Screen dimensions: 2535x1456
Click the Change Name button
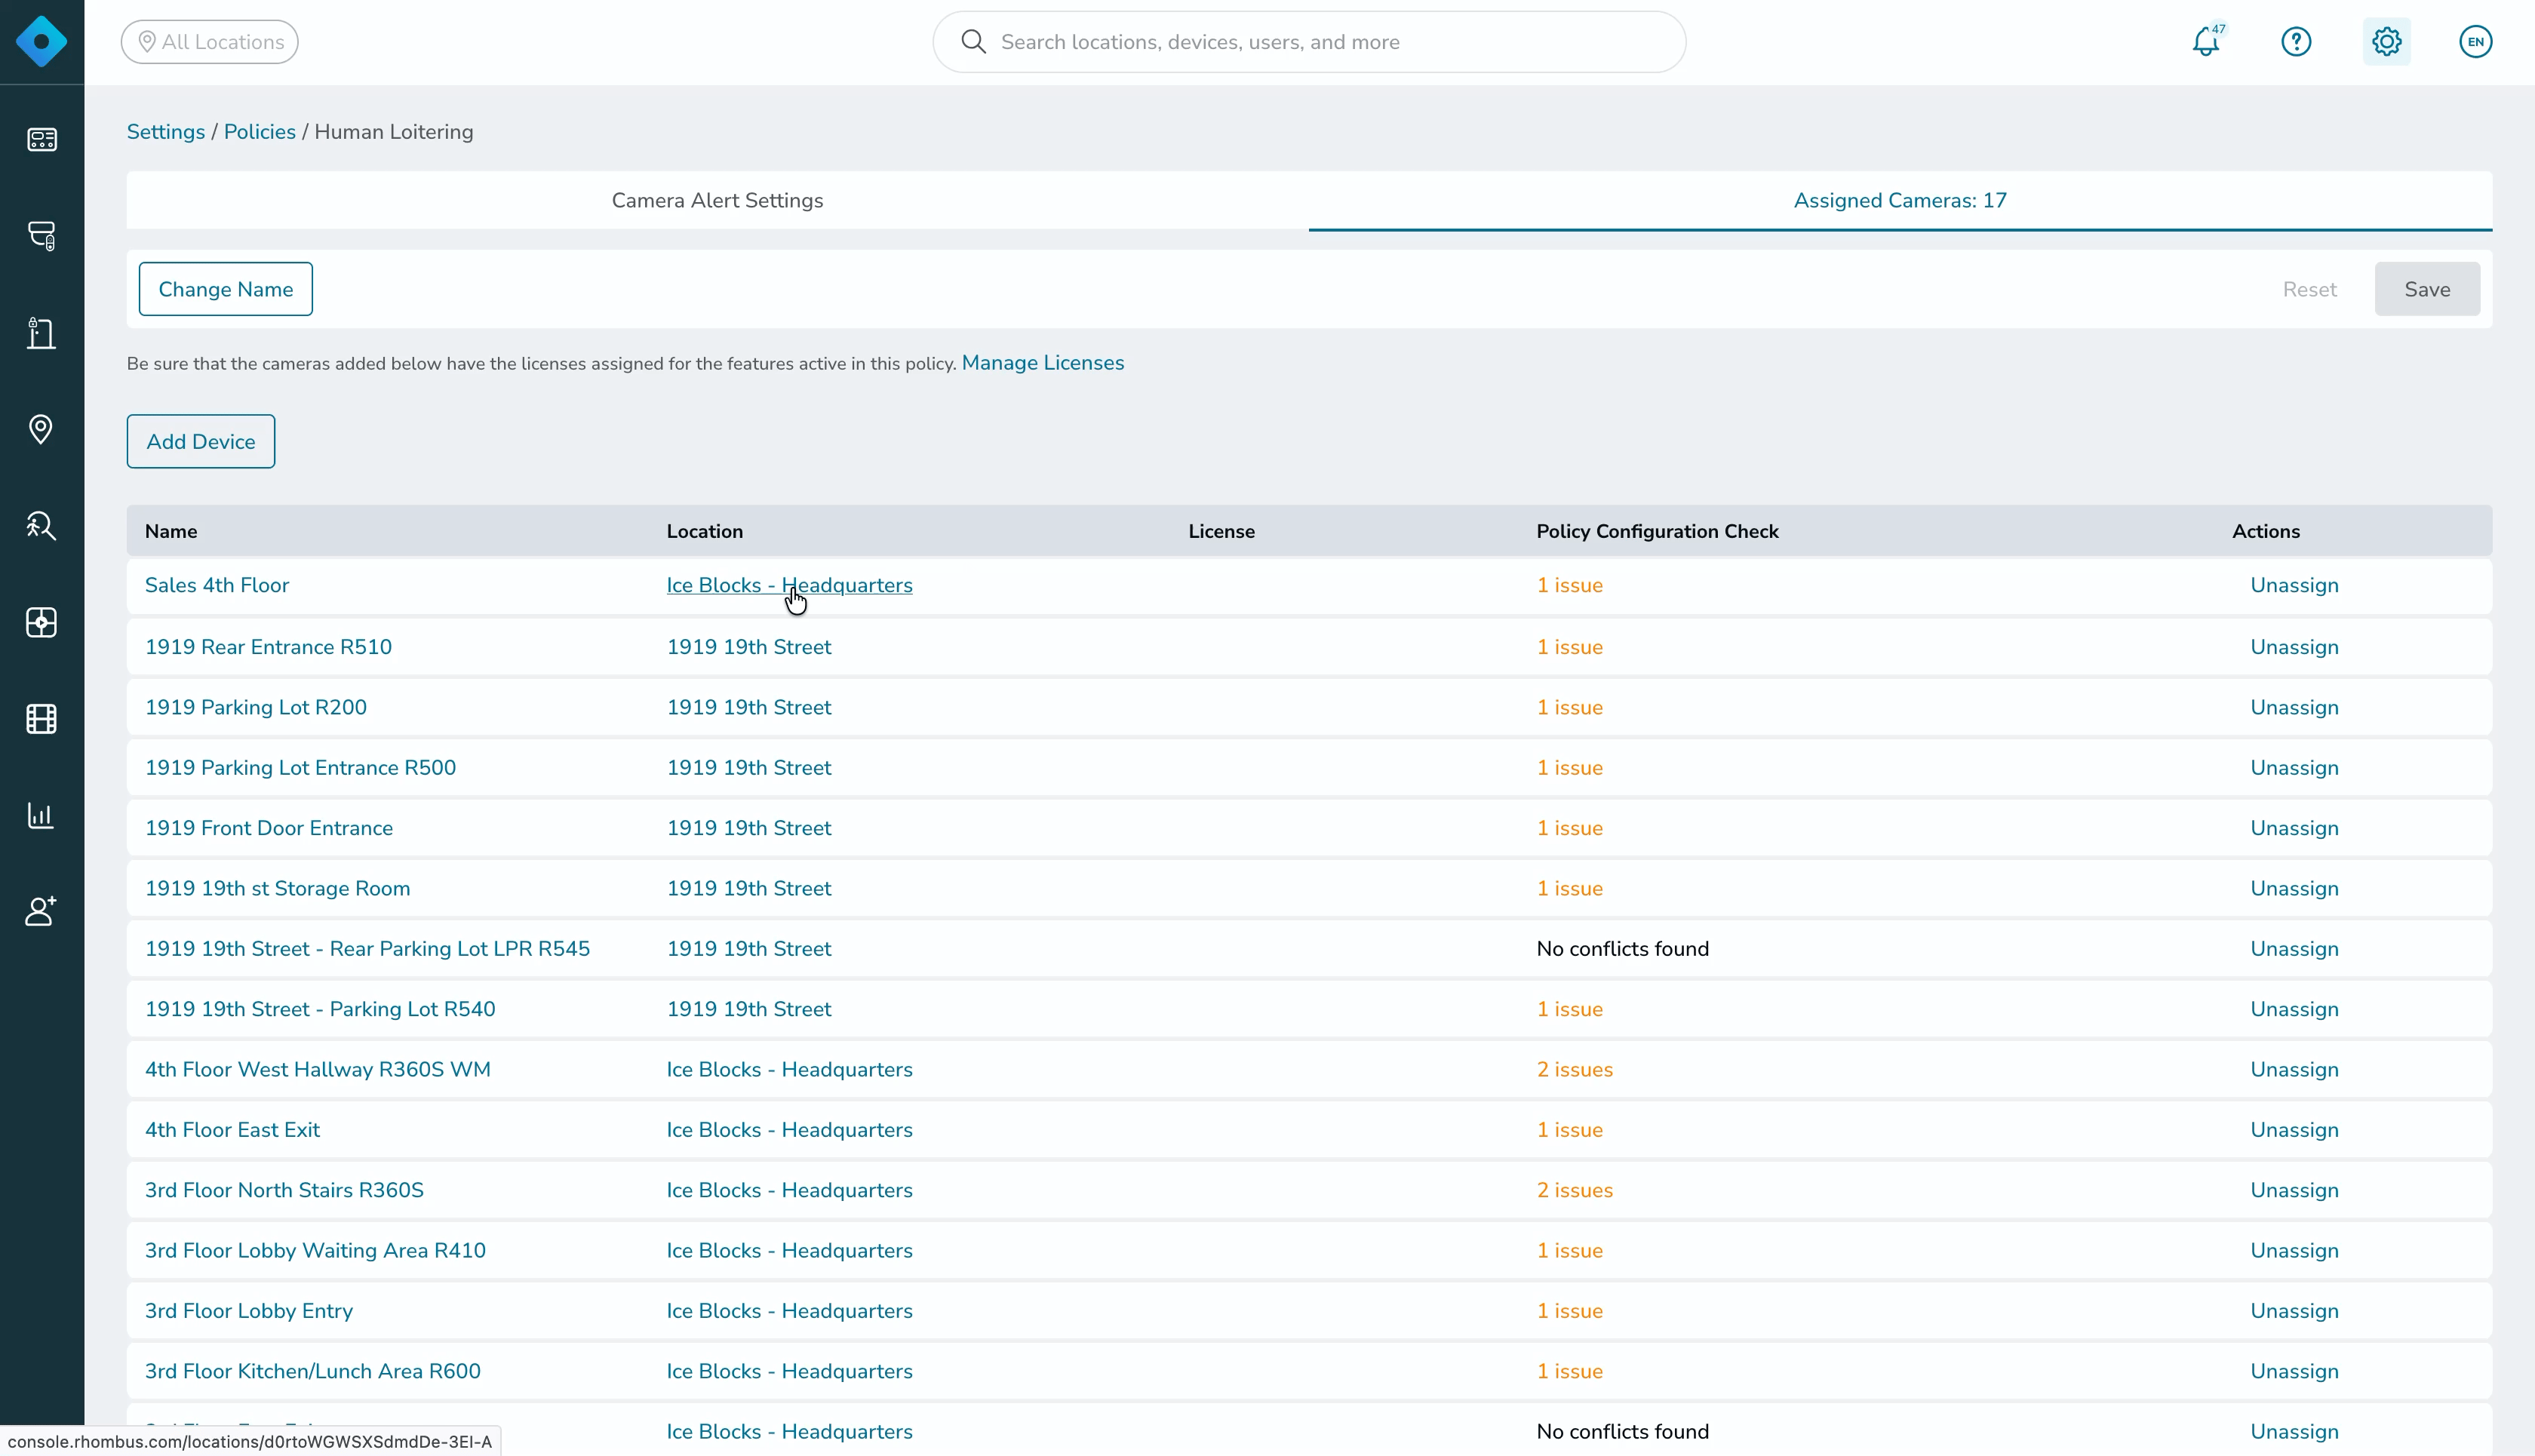[226, 289]
